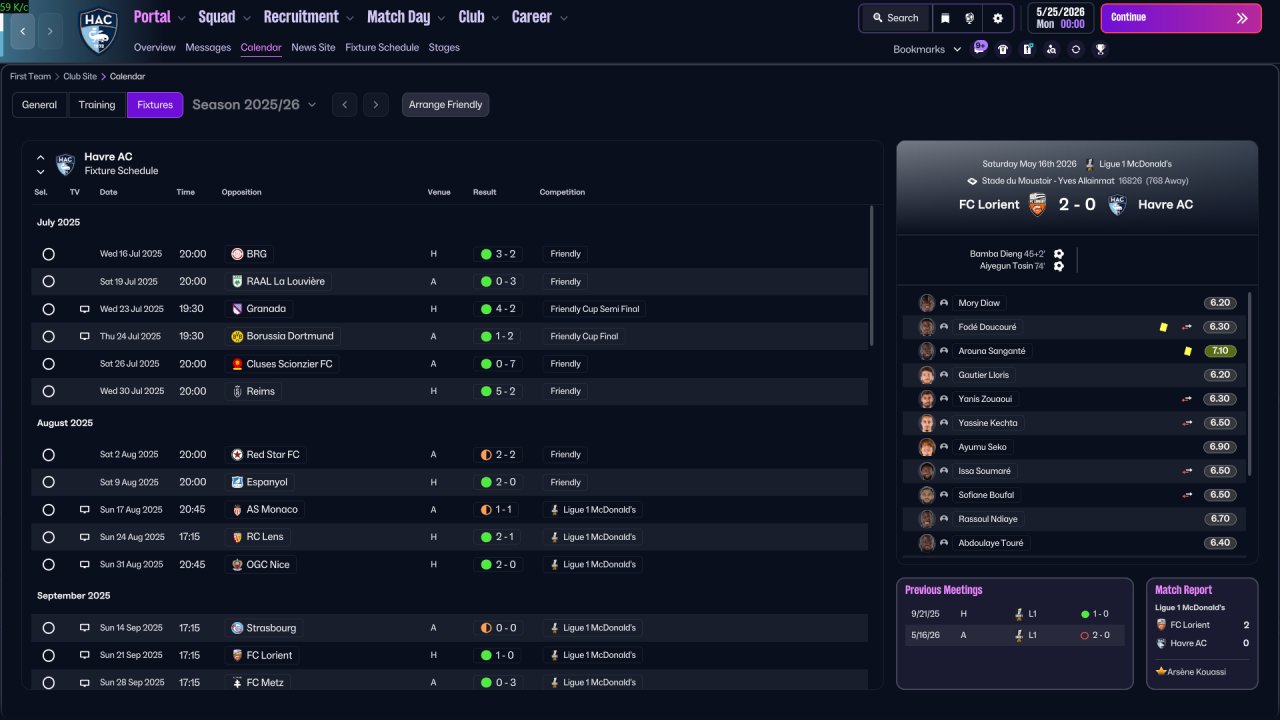
Task: Open the circular arrows transfers shortcut icon
Action: pos(1076,49)
